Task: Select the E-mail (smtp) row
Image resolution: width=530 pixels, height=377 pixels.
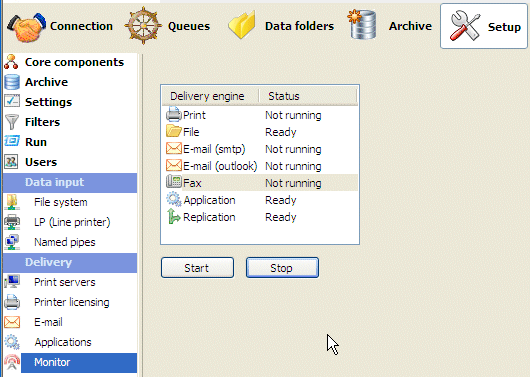Action: pyautogui.click(x=260, y=149)
